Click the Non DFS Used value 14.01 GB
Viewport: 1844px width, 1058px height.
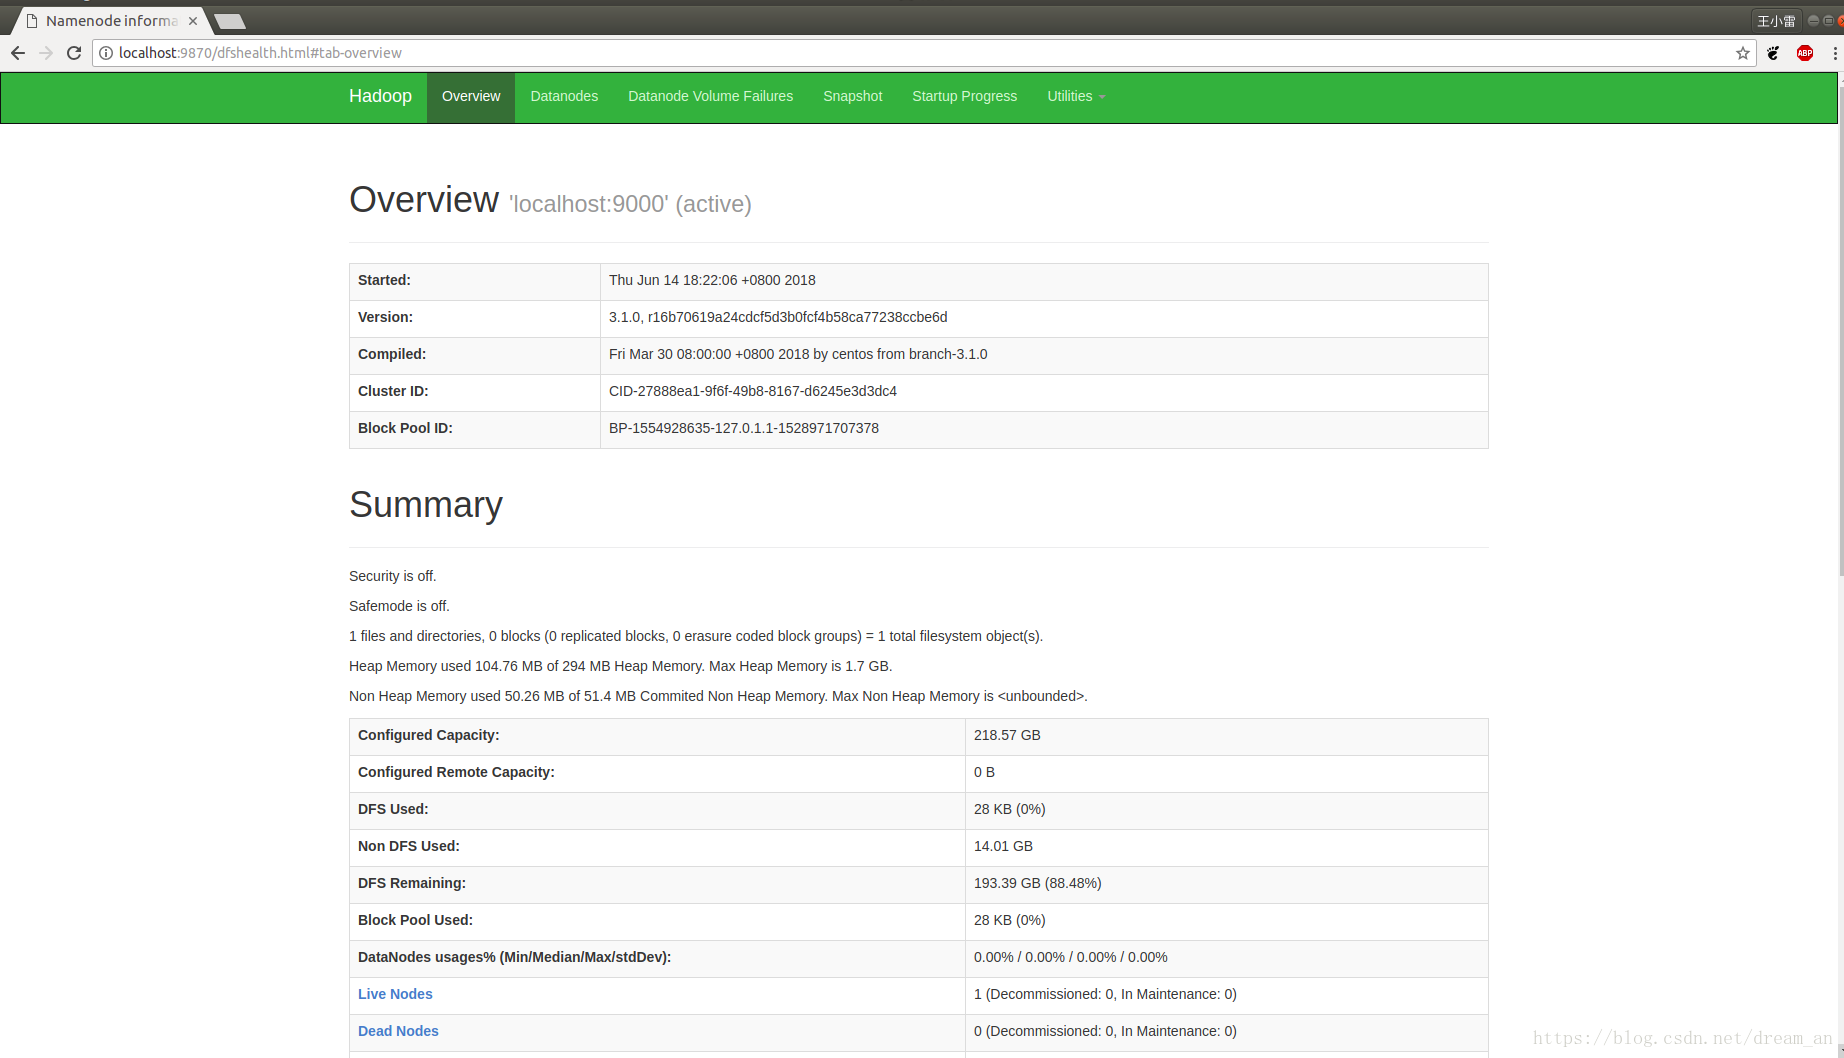[x=1003, y=846]
